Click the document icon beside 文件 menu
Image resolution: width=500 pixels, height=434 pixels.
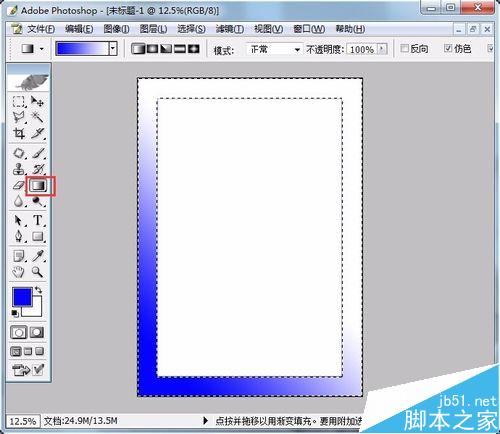[16, 29]
